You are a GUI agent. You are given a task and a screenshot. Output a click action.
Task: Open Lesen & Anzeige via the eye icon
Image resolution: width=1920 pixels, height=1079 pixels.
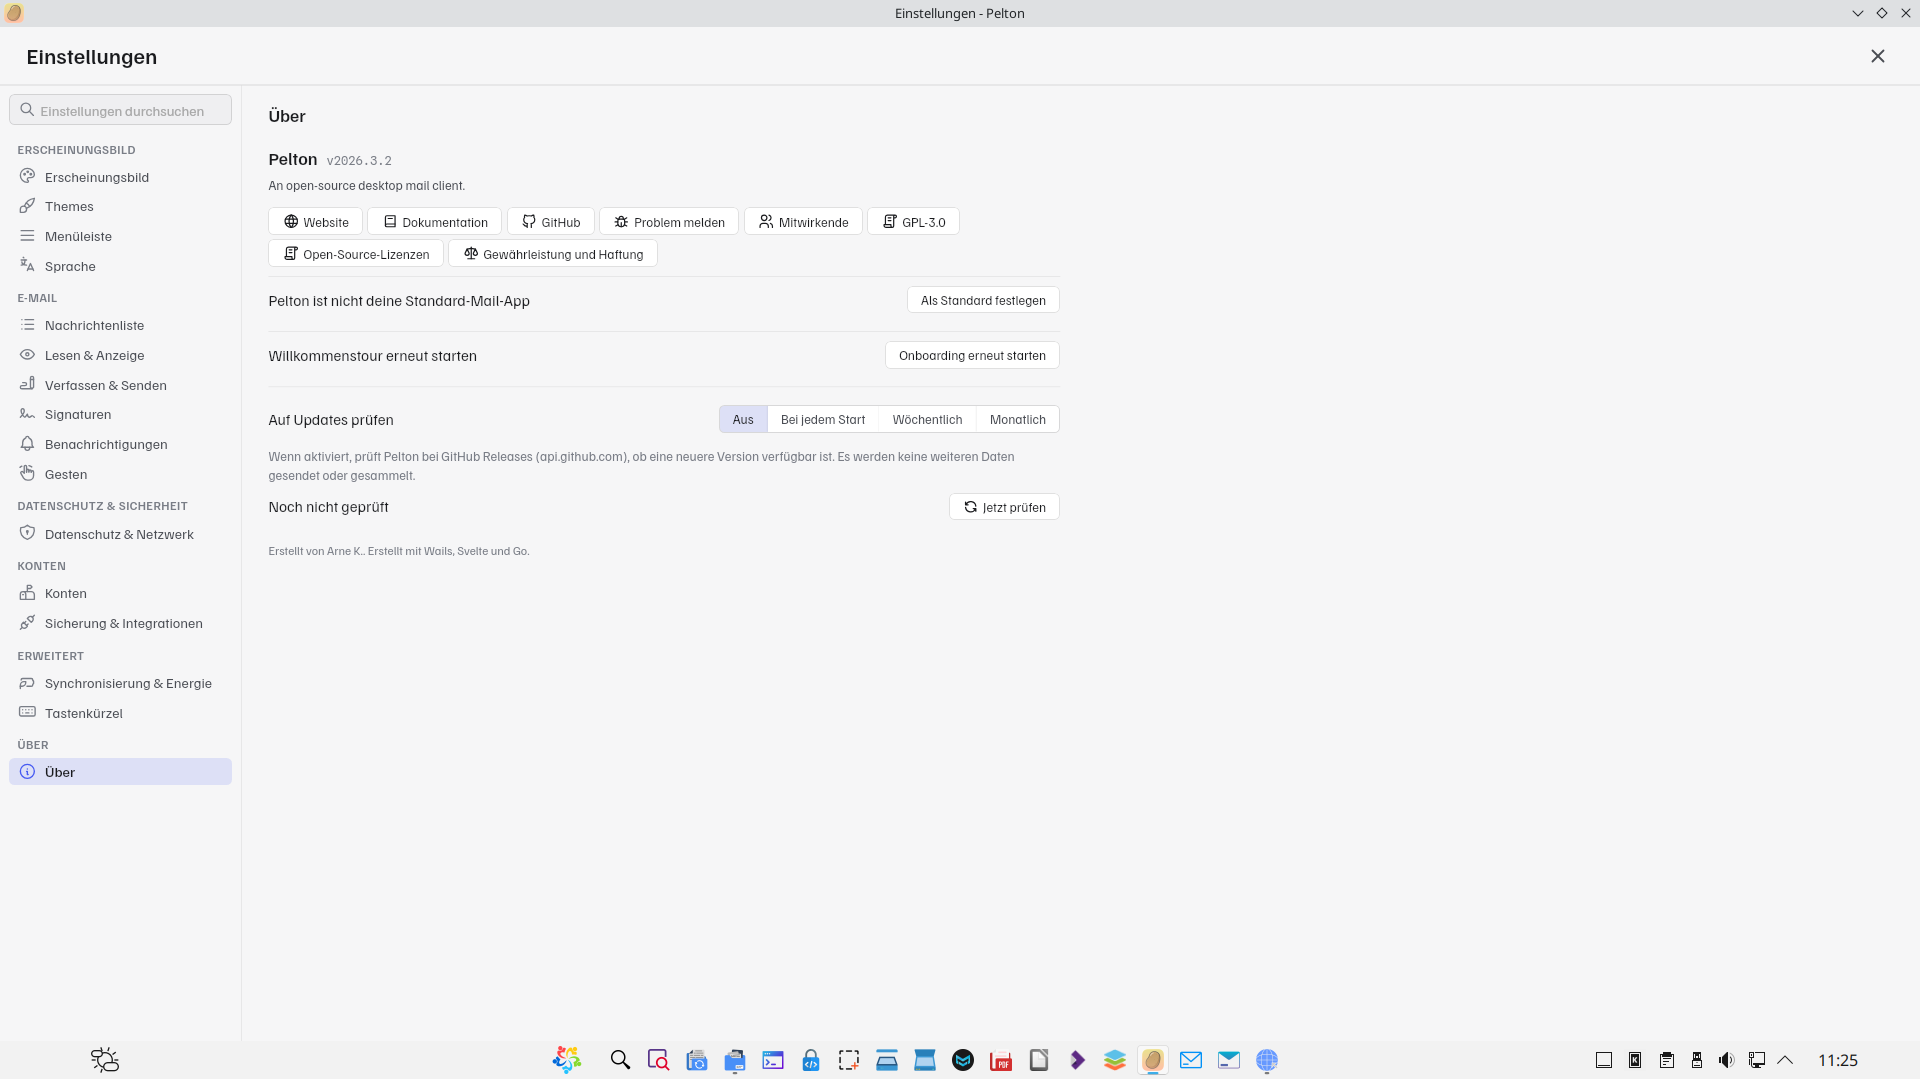click(x=27, y=355)
